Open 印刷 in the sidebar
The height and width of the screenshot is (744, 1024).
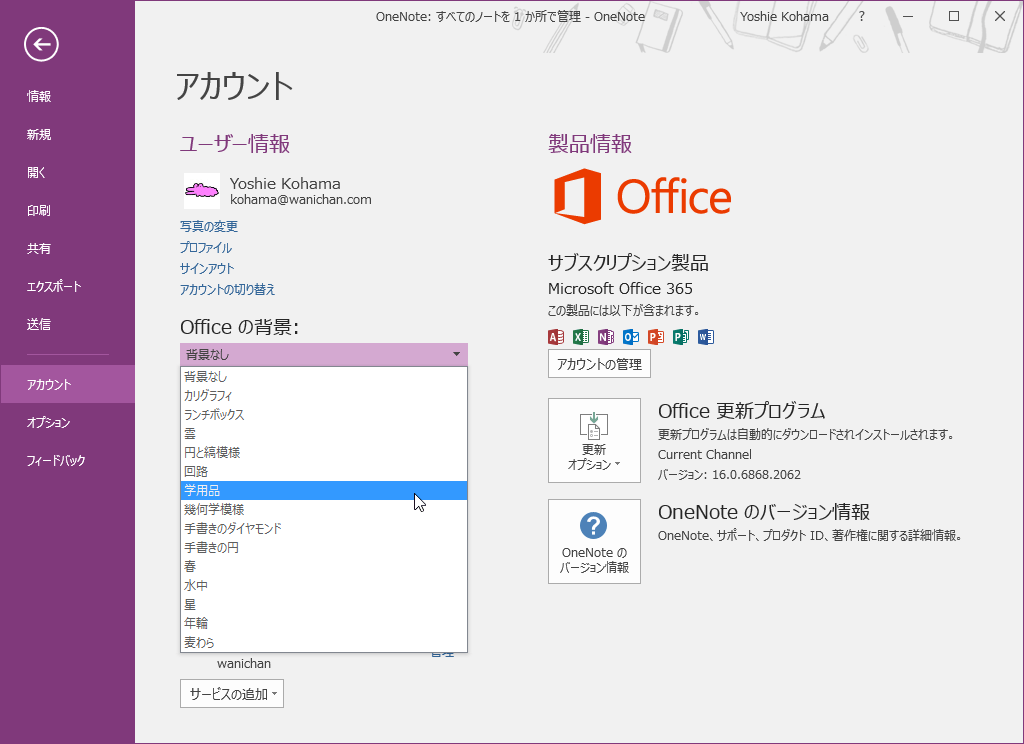point(67,210)
